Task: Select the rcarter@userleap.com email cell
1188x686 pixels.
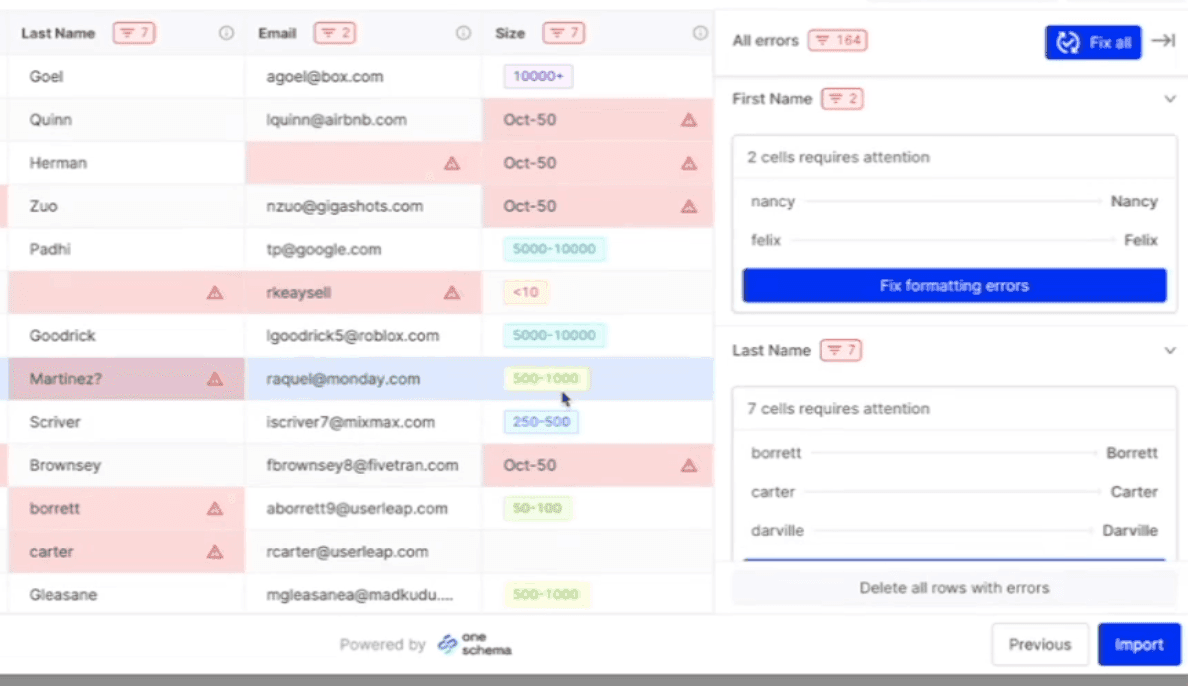Action: click(363, 552)
